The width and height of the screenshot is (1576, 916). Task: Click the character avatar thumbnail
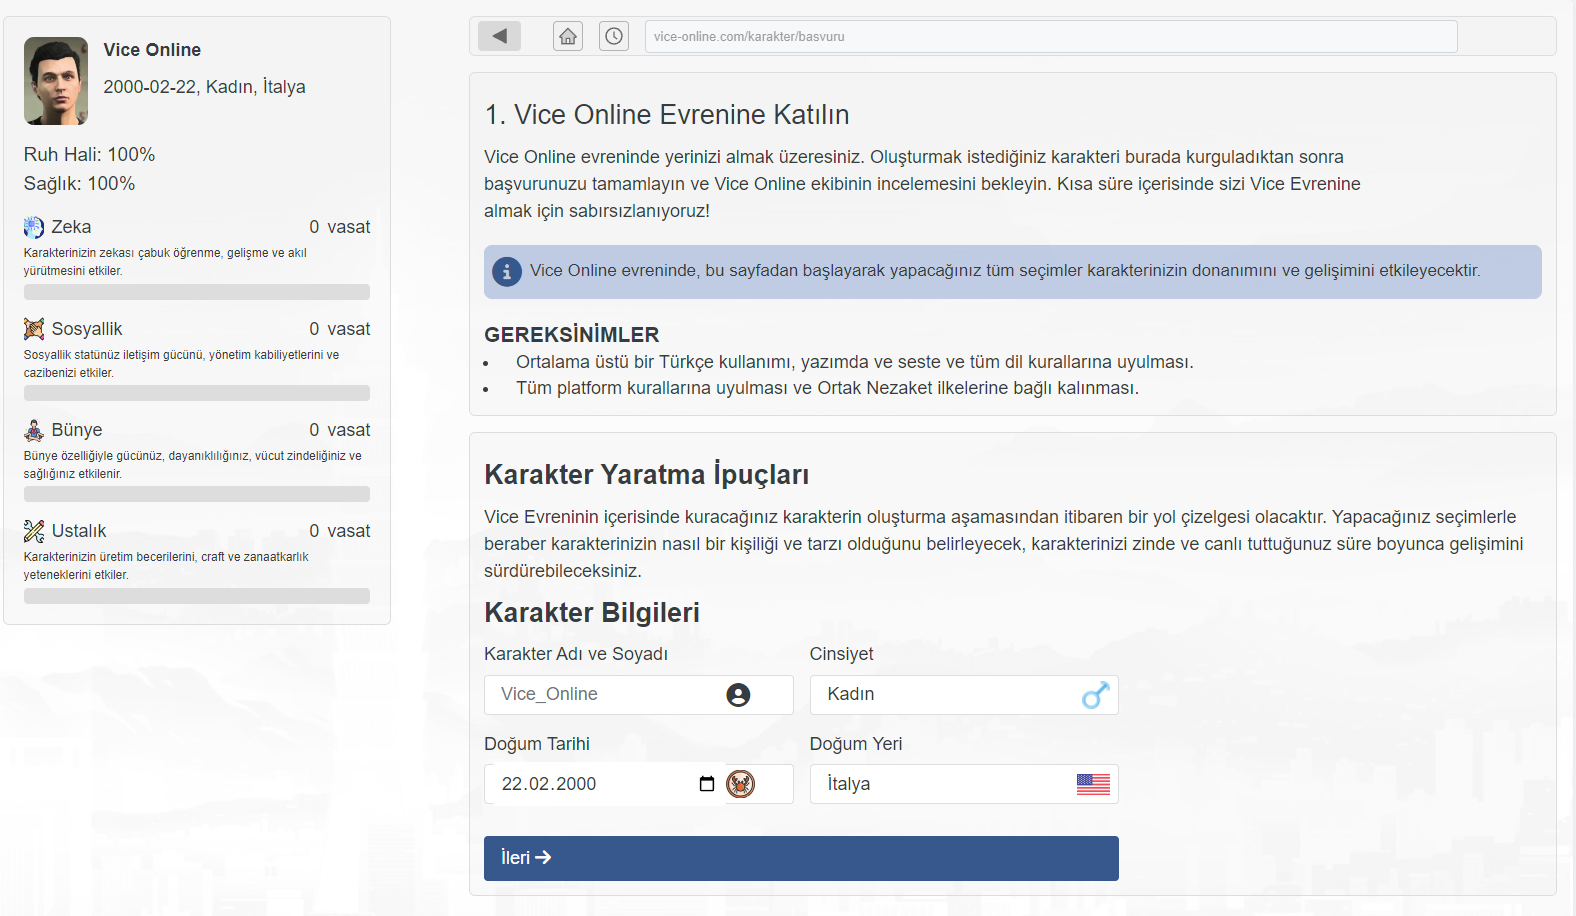point(56,81)
